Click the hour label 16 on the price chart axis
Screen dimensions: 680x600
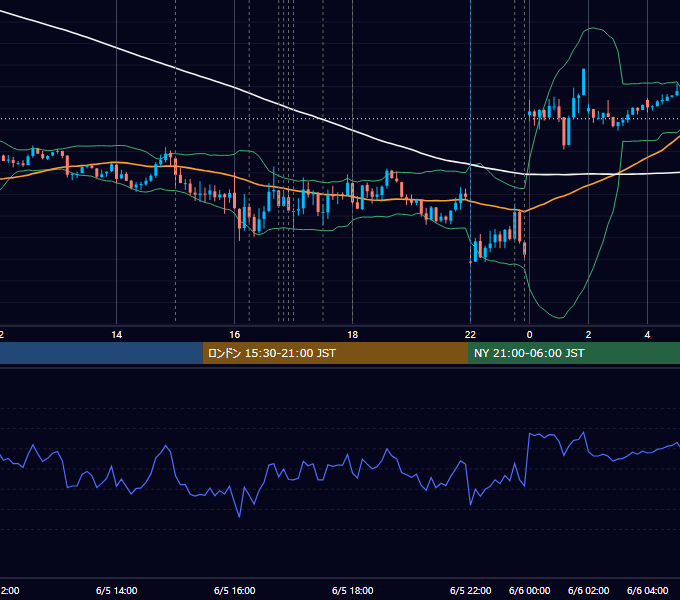234,335
